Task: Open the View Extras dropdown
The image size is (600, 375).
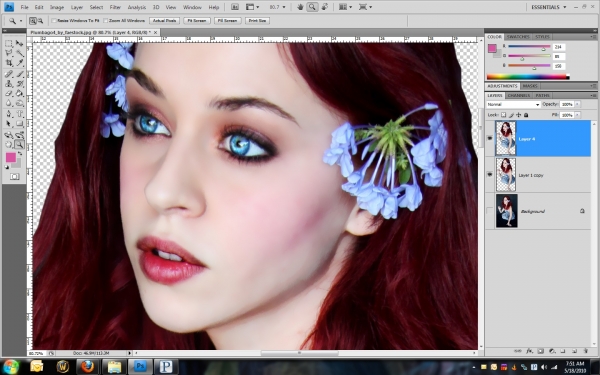Action: pyautogui.click(x=252, y=7)
